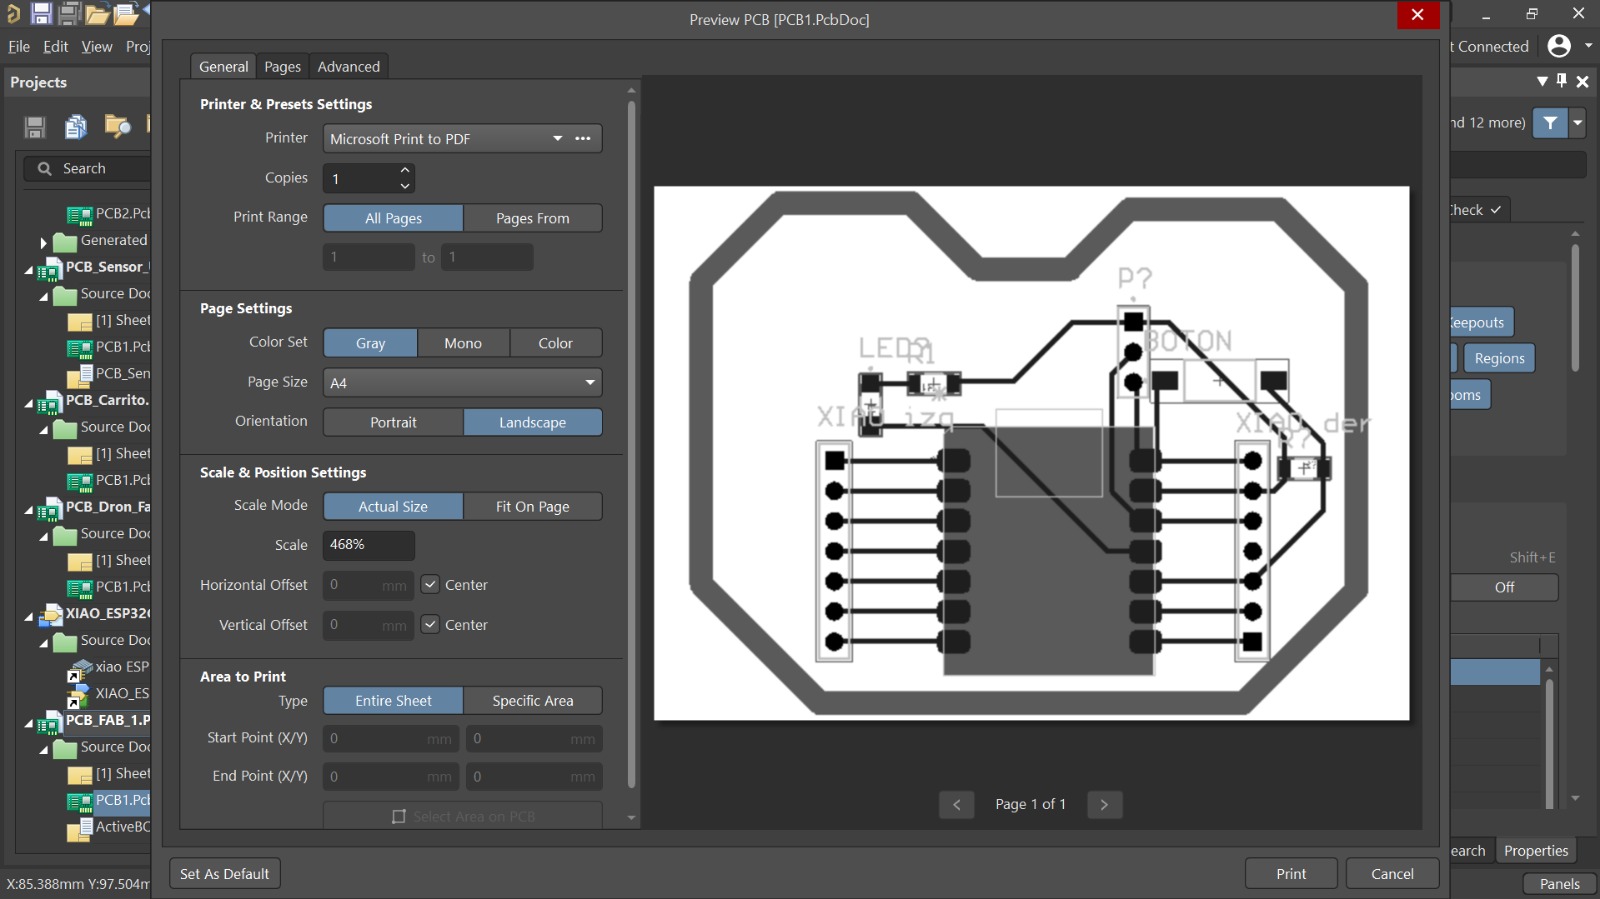Click the PCB_Sensor project icon

point(49,268)
